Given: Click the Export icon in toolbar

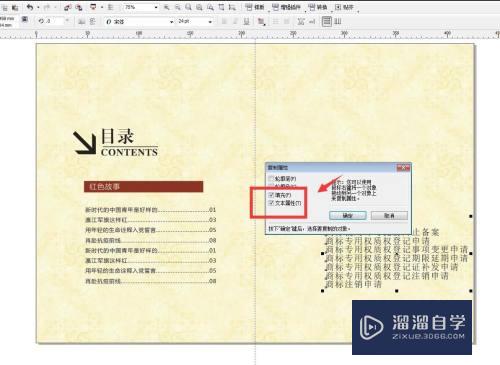Looking at the screenshot, I should click(79, 7).
